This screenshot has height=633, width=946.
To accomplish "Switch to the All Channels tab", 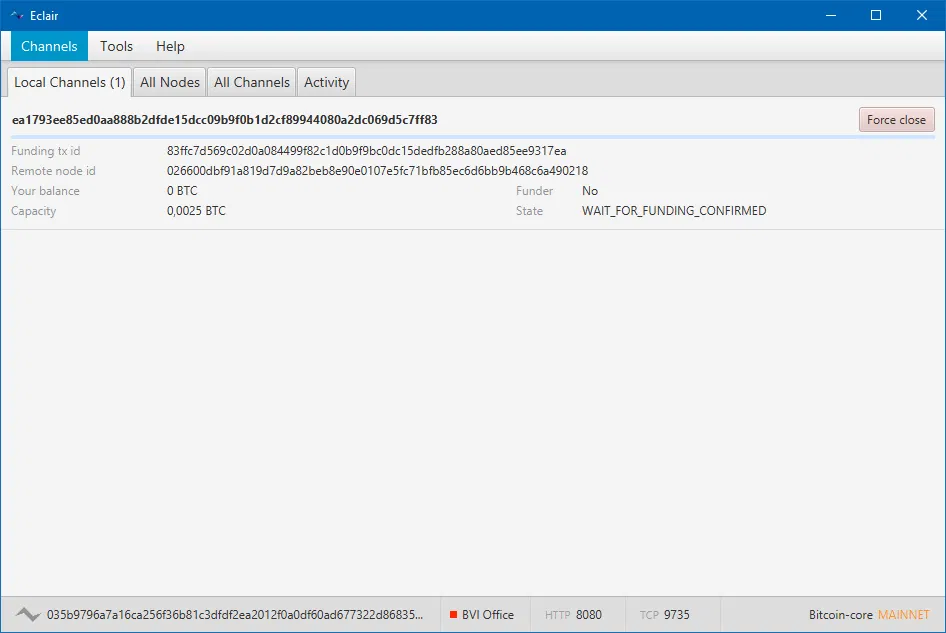I will click(252, 82).
